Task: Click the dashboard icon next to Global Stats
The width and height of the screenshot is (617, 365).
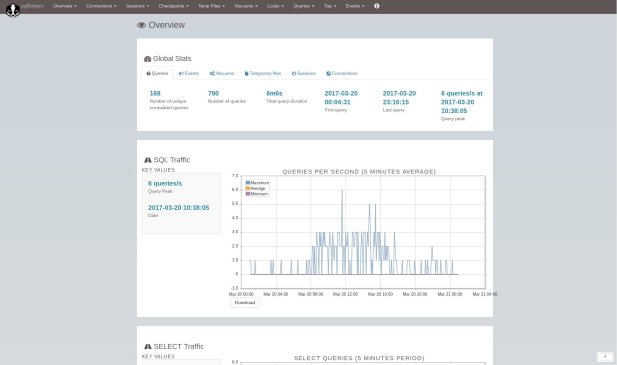Action: [148, 59]
